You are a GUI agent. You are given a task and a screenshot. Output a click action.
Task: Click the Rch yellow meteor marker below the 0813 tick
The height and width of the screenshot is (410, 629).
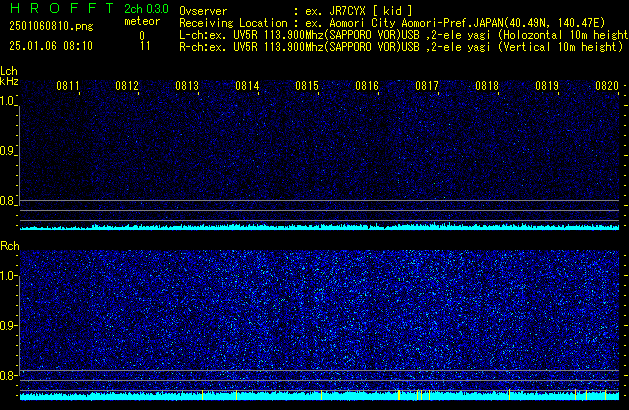pos(203,395)
